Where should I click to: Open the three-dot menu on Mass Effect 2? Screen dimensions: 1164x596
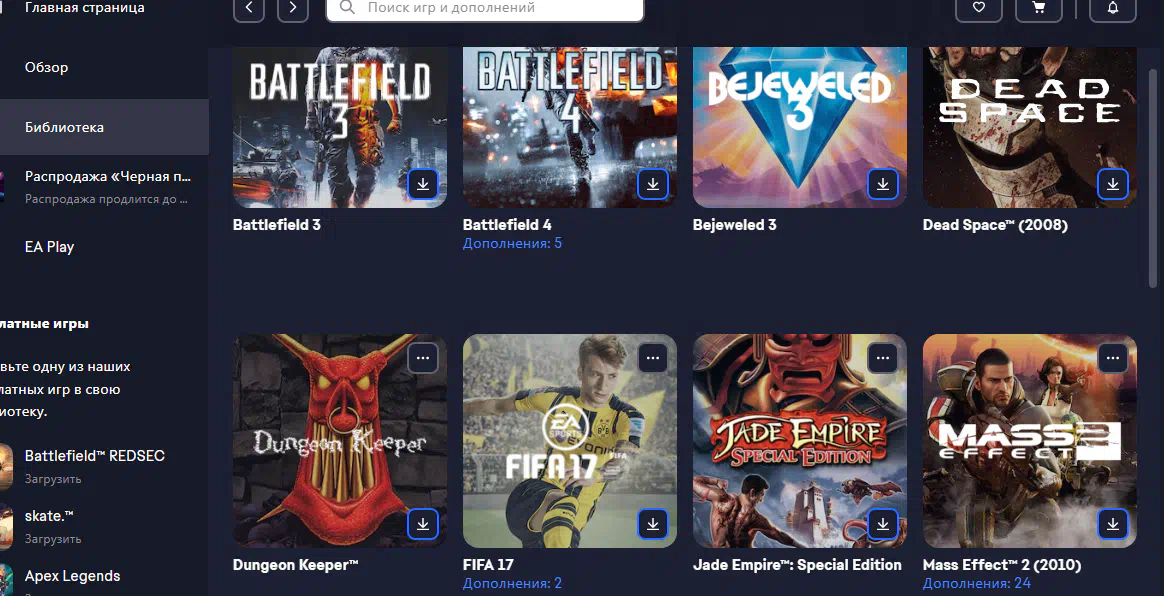pos(1113,358)
